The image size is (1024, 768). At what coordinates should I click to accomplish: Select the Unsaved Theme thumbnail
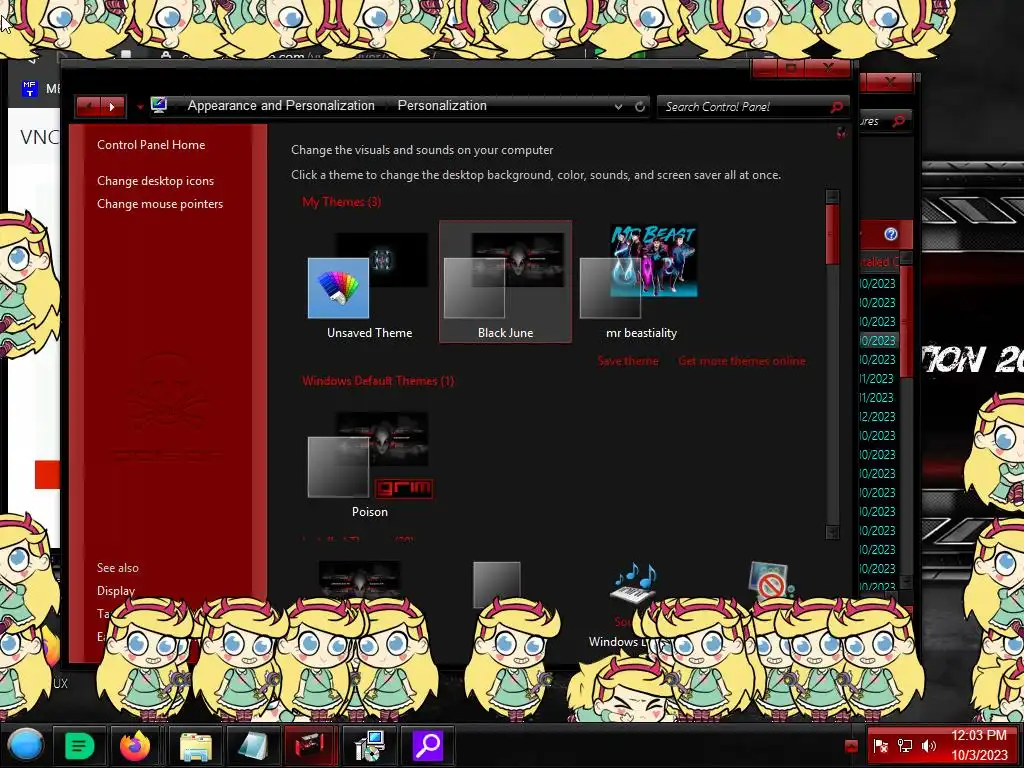pos(369,281)
